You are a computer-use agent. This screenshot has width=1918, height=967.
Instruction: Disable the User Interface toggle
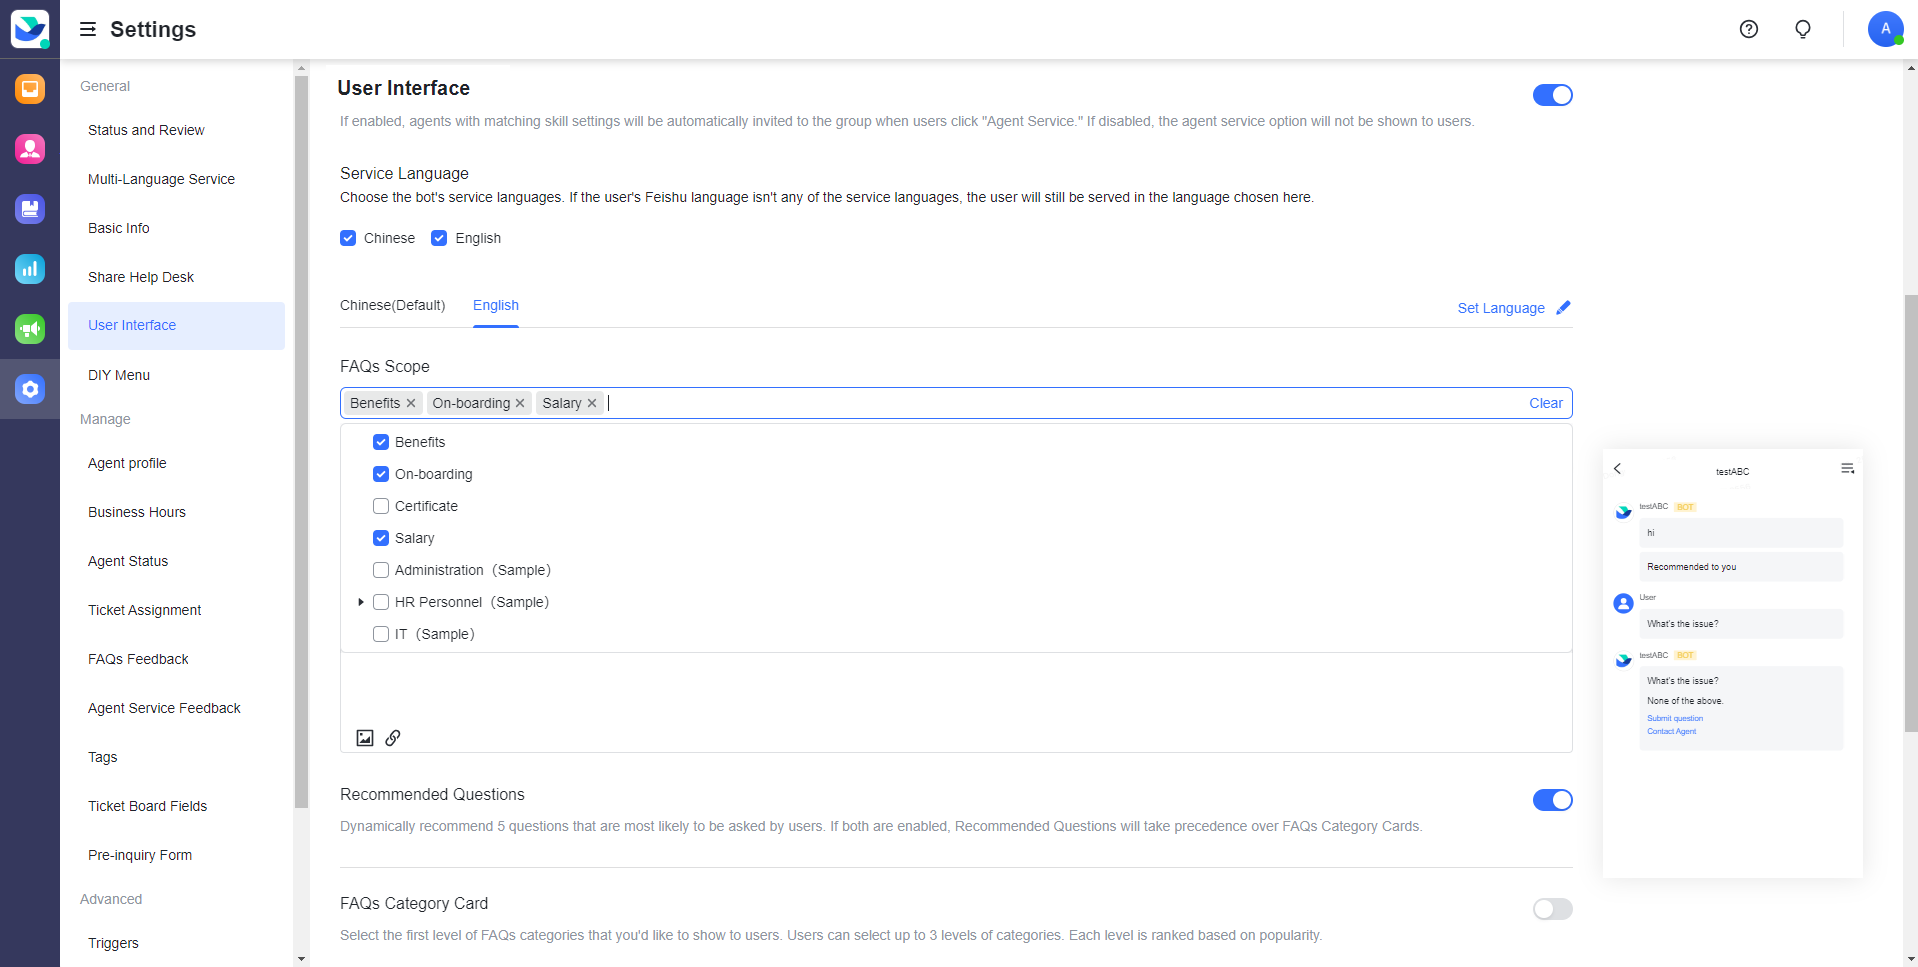pos(1552,95)
